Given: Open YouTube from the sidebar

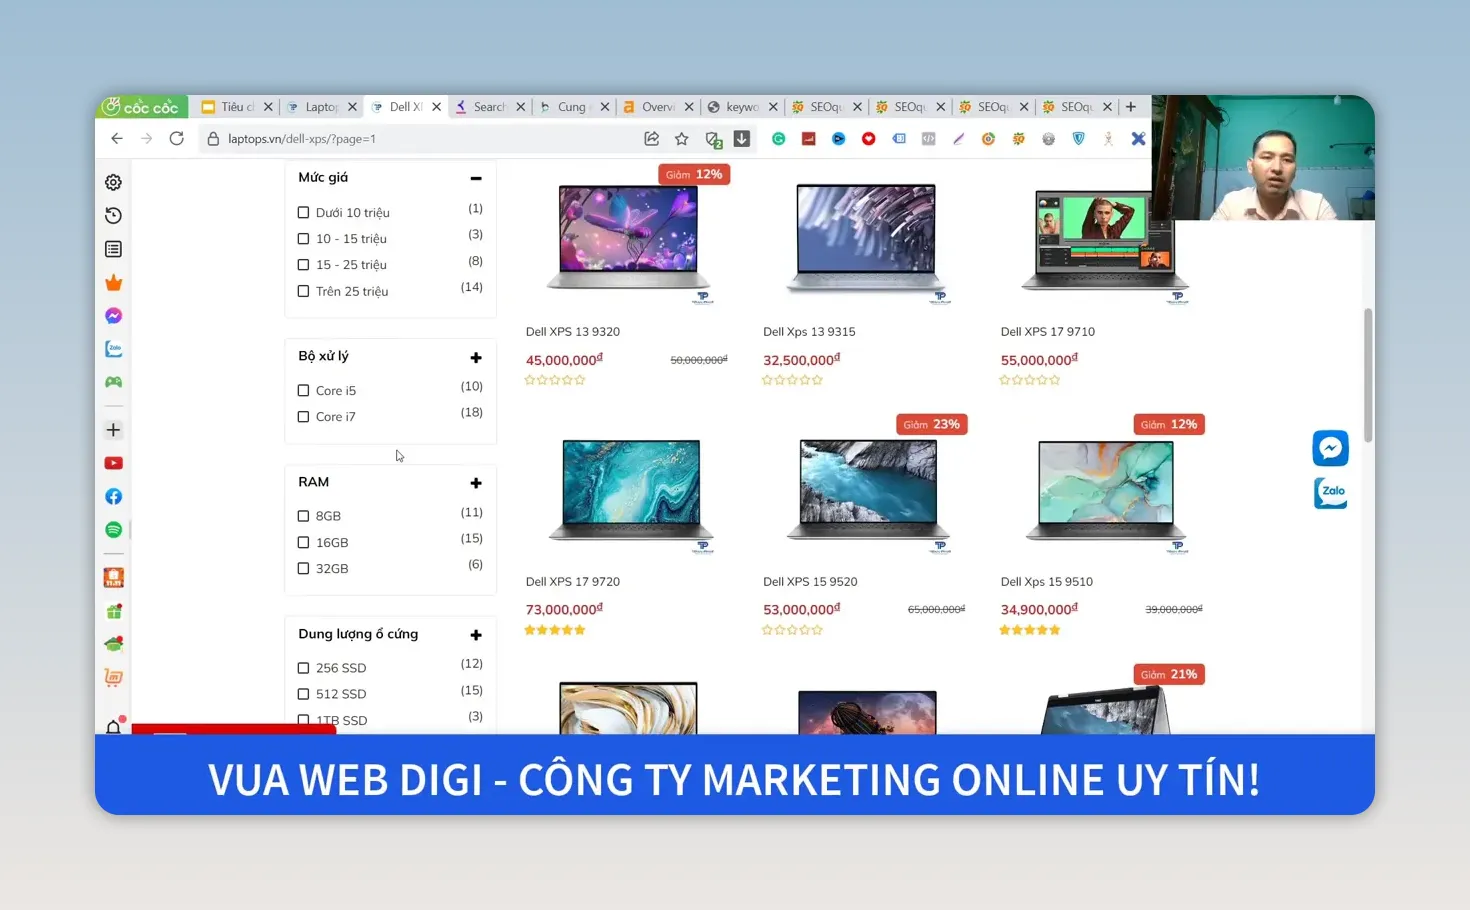Looking at the screenshot, I should point(114,463).
